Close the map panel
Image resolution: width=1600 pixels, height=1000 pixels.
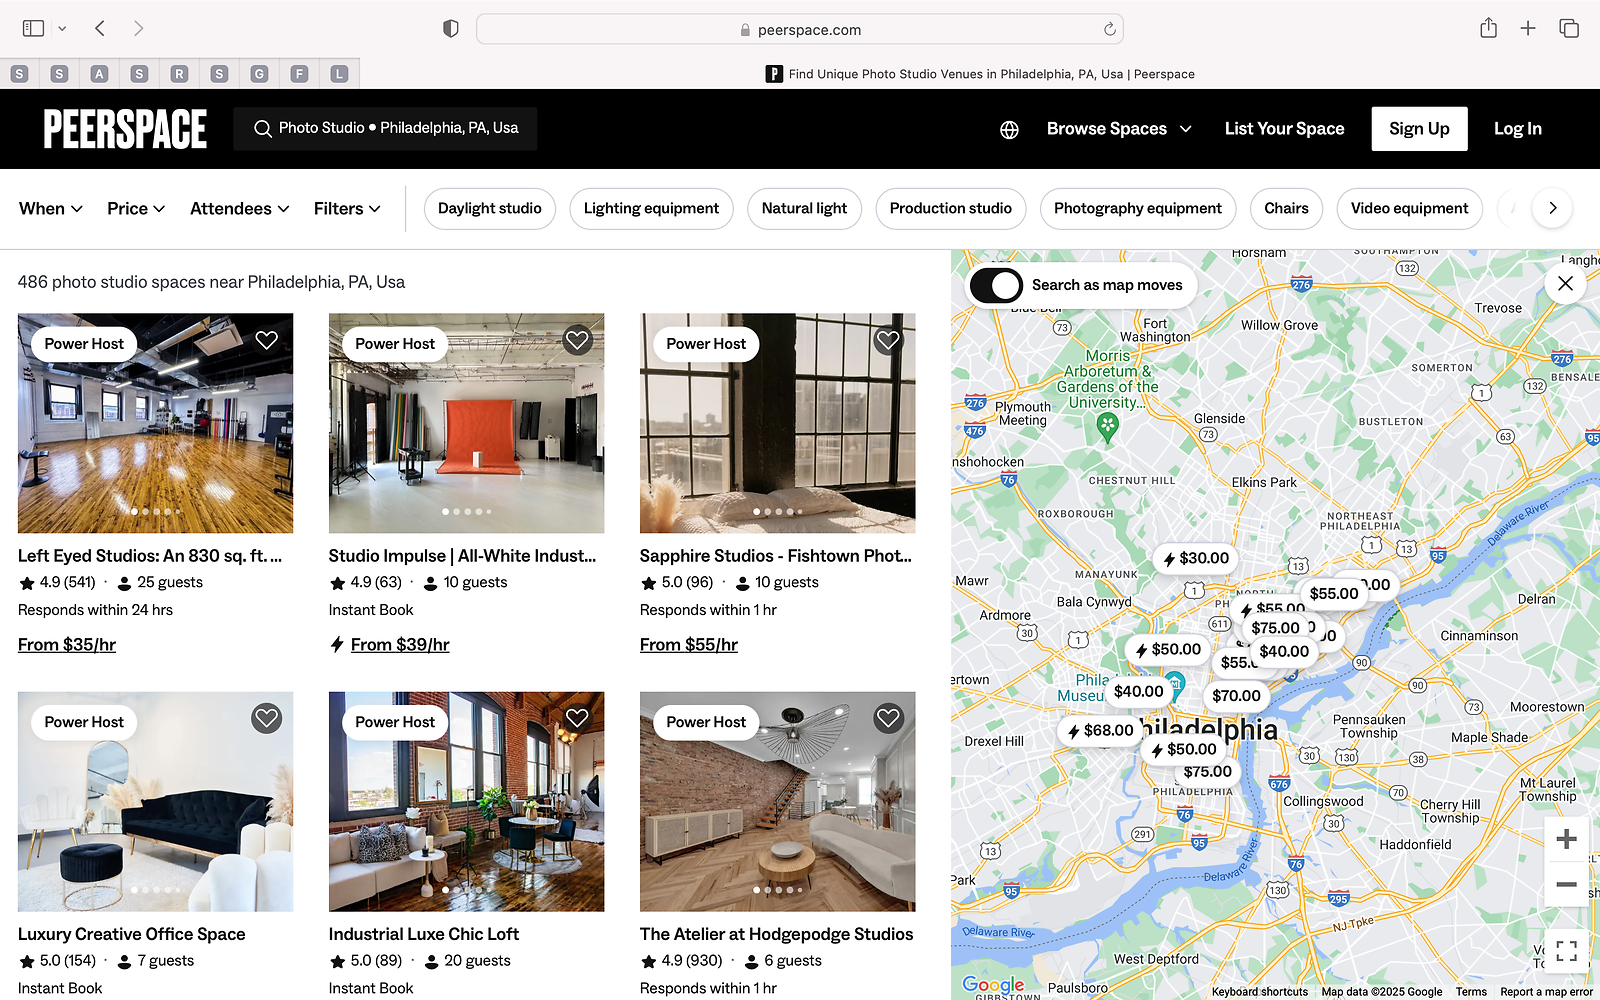tap(1565, 283)
